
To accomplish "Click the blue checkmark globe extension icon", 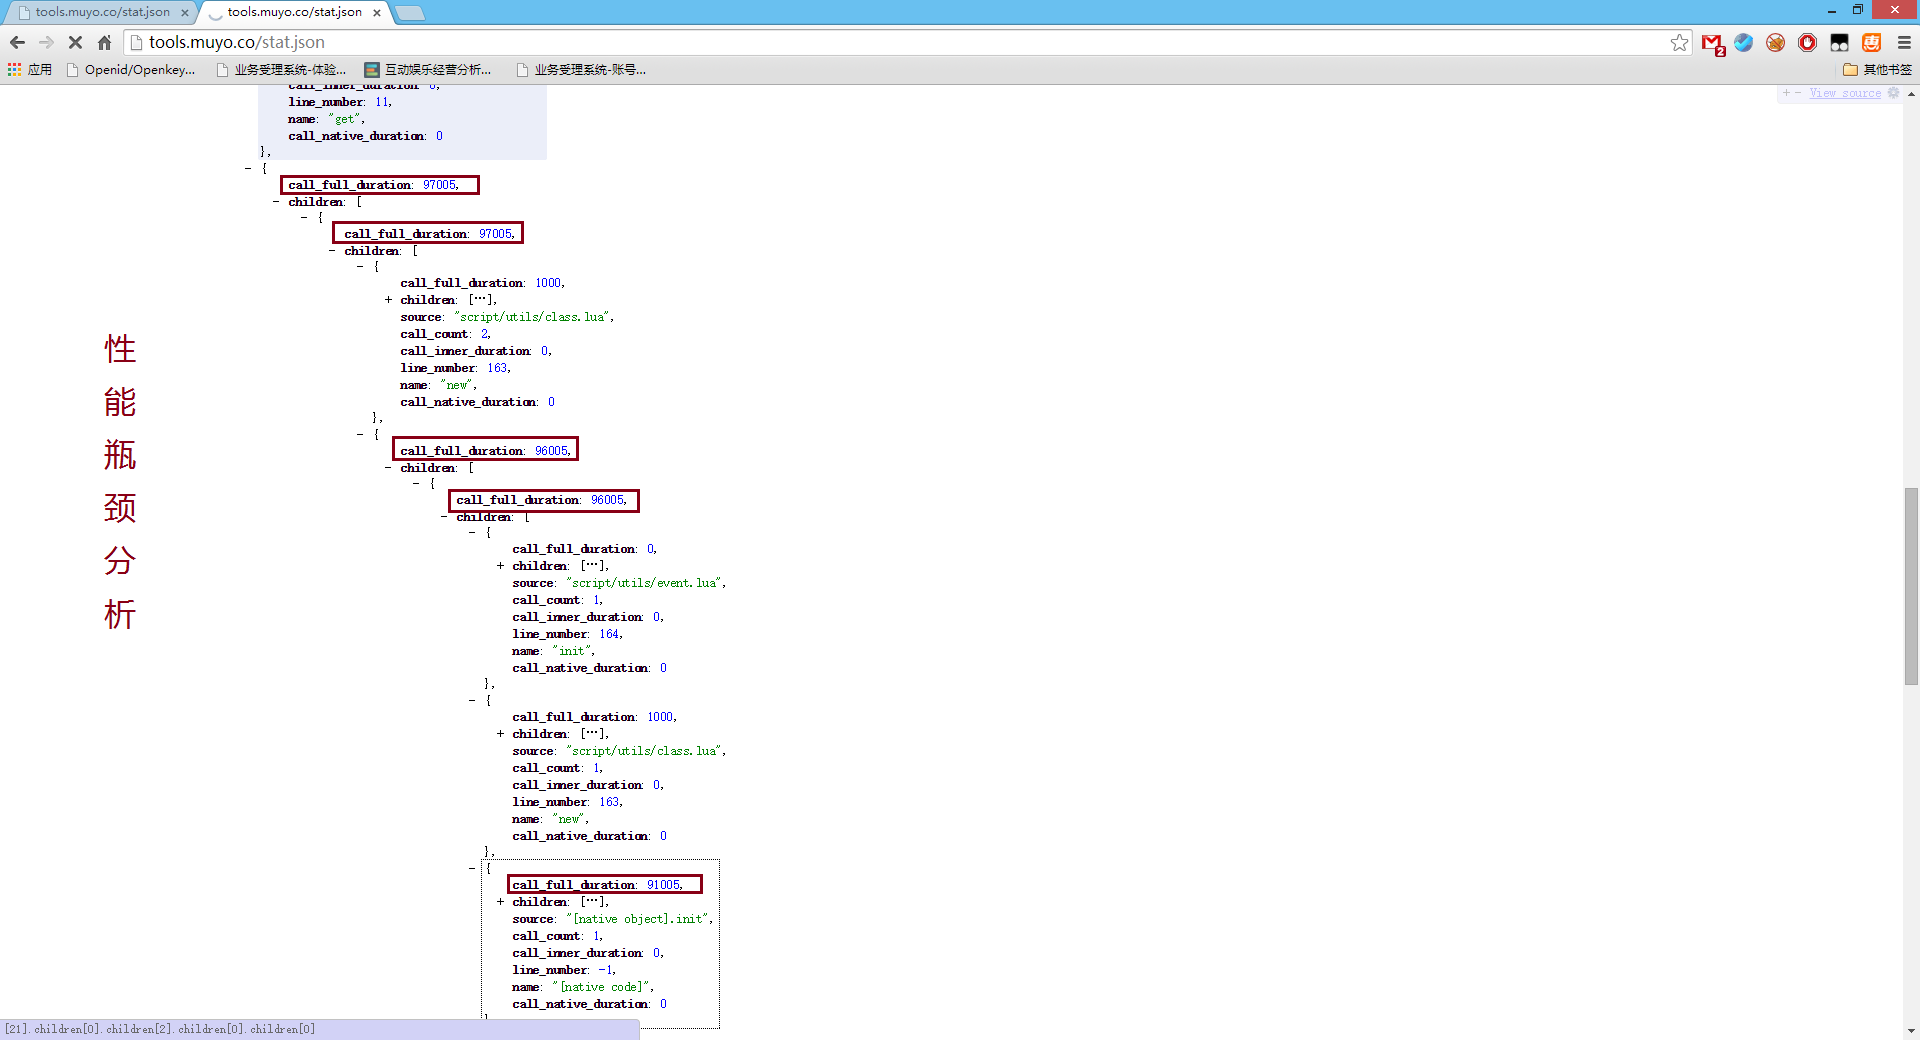I will [x=1743, y=42].
